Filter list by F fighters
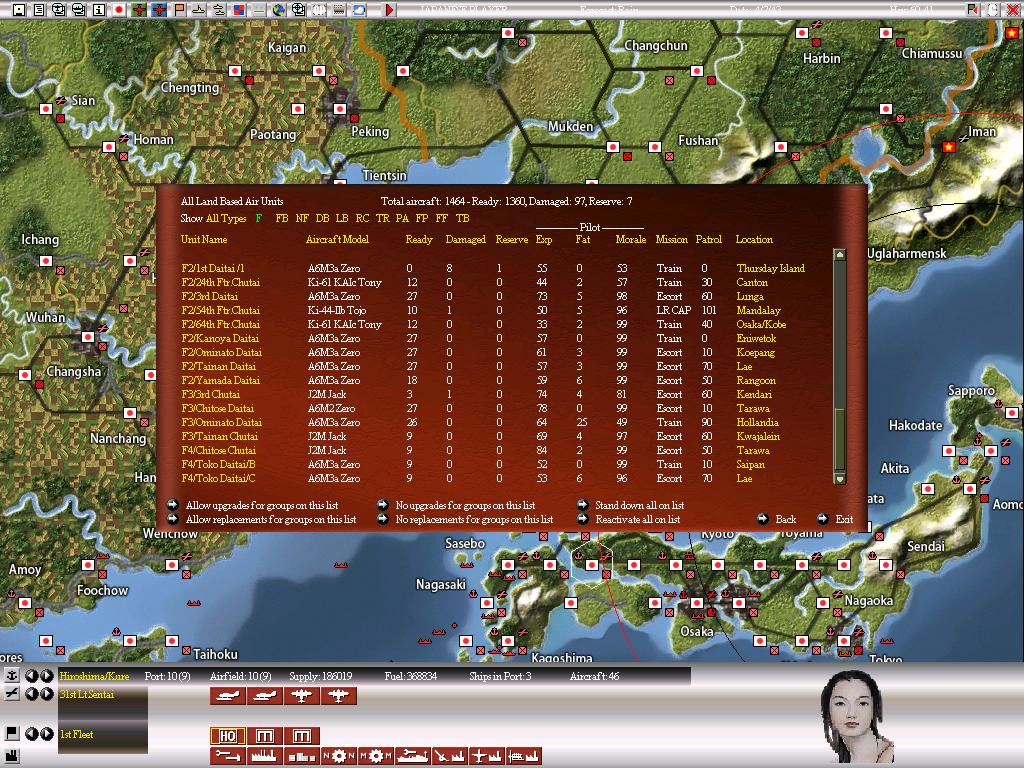Image resolution: width=1024 pixels, height=768 pixels. point(259,218)
